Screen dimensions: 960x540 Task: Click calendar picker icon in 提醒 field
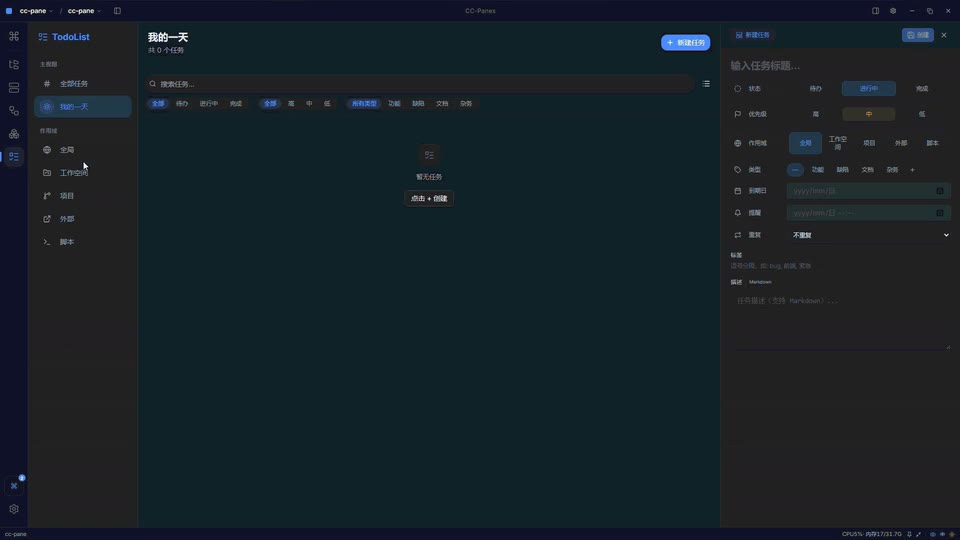(940, 213)
